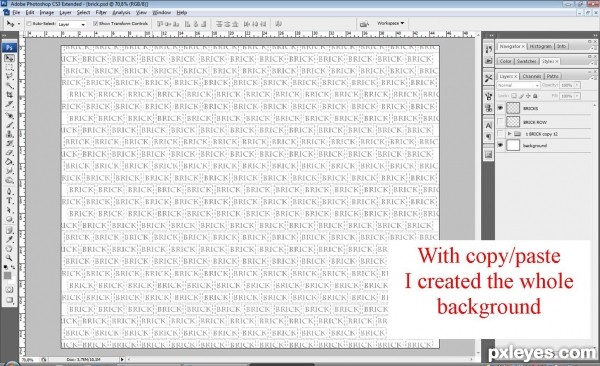The image size is (600, 366).
Task: Select the Magic Wand tool
Action: 9,86
